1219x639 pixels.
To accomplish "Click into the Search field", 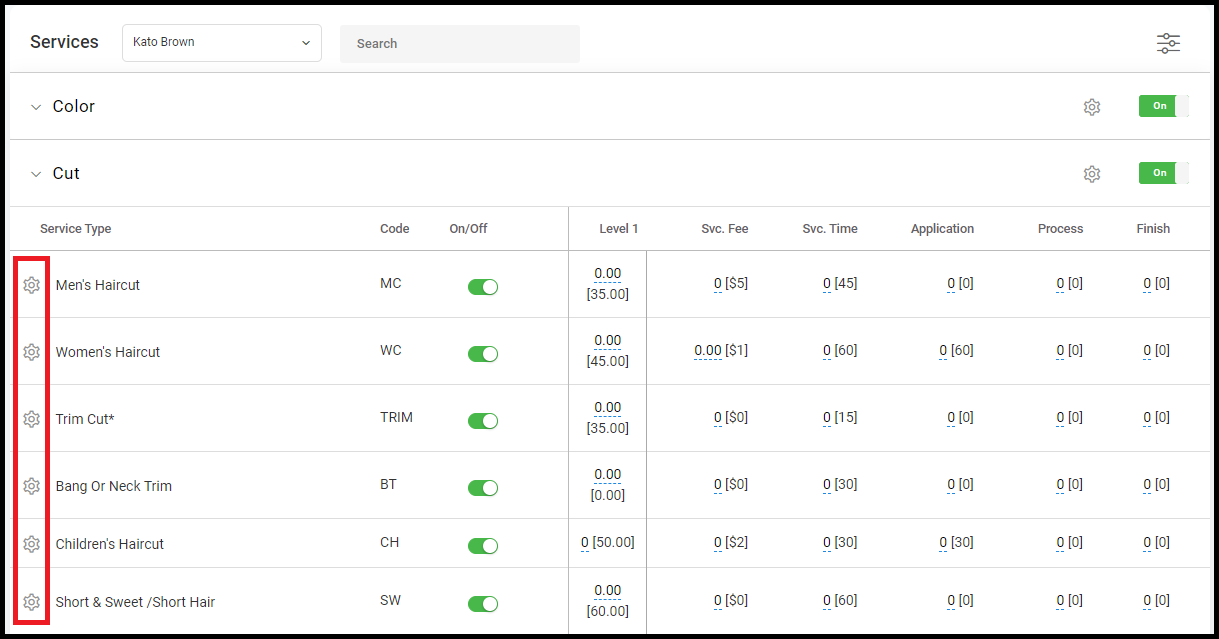I will pyautogui.click(x=460, y=44).
